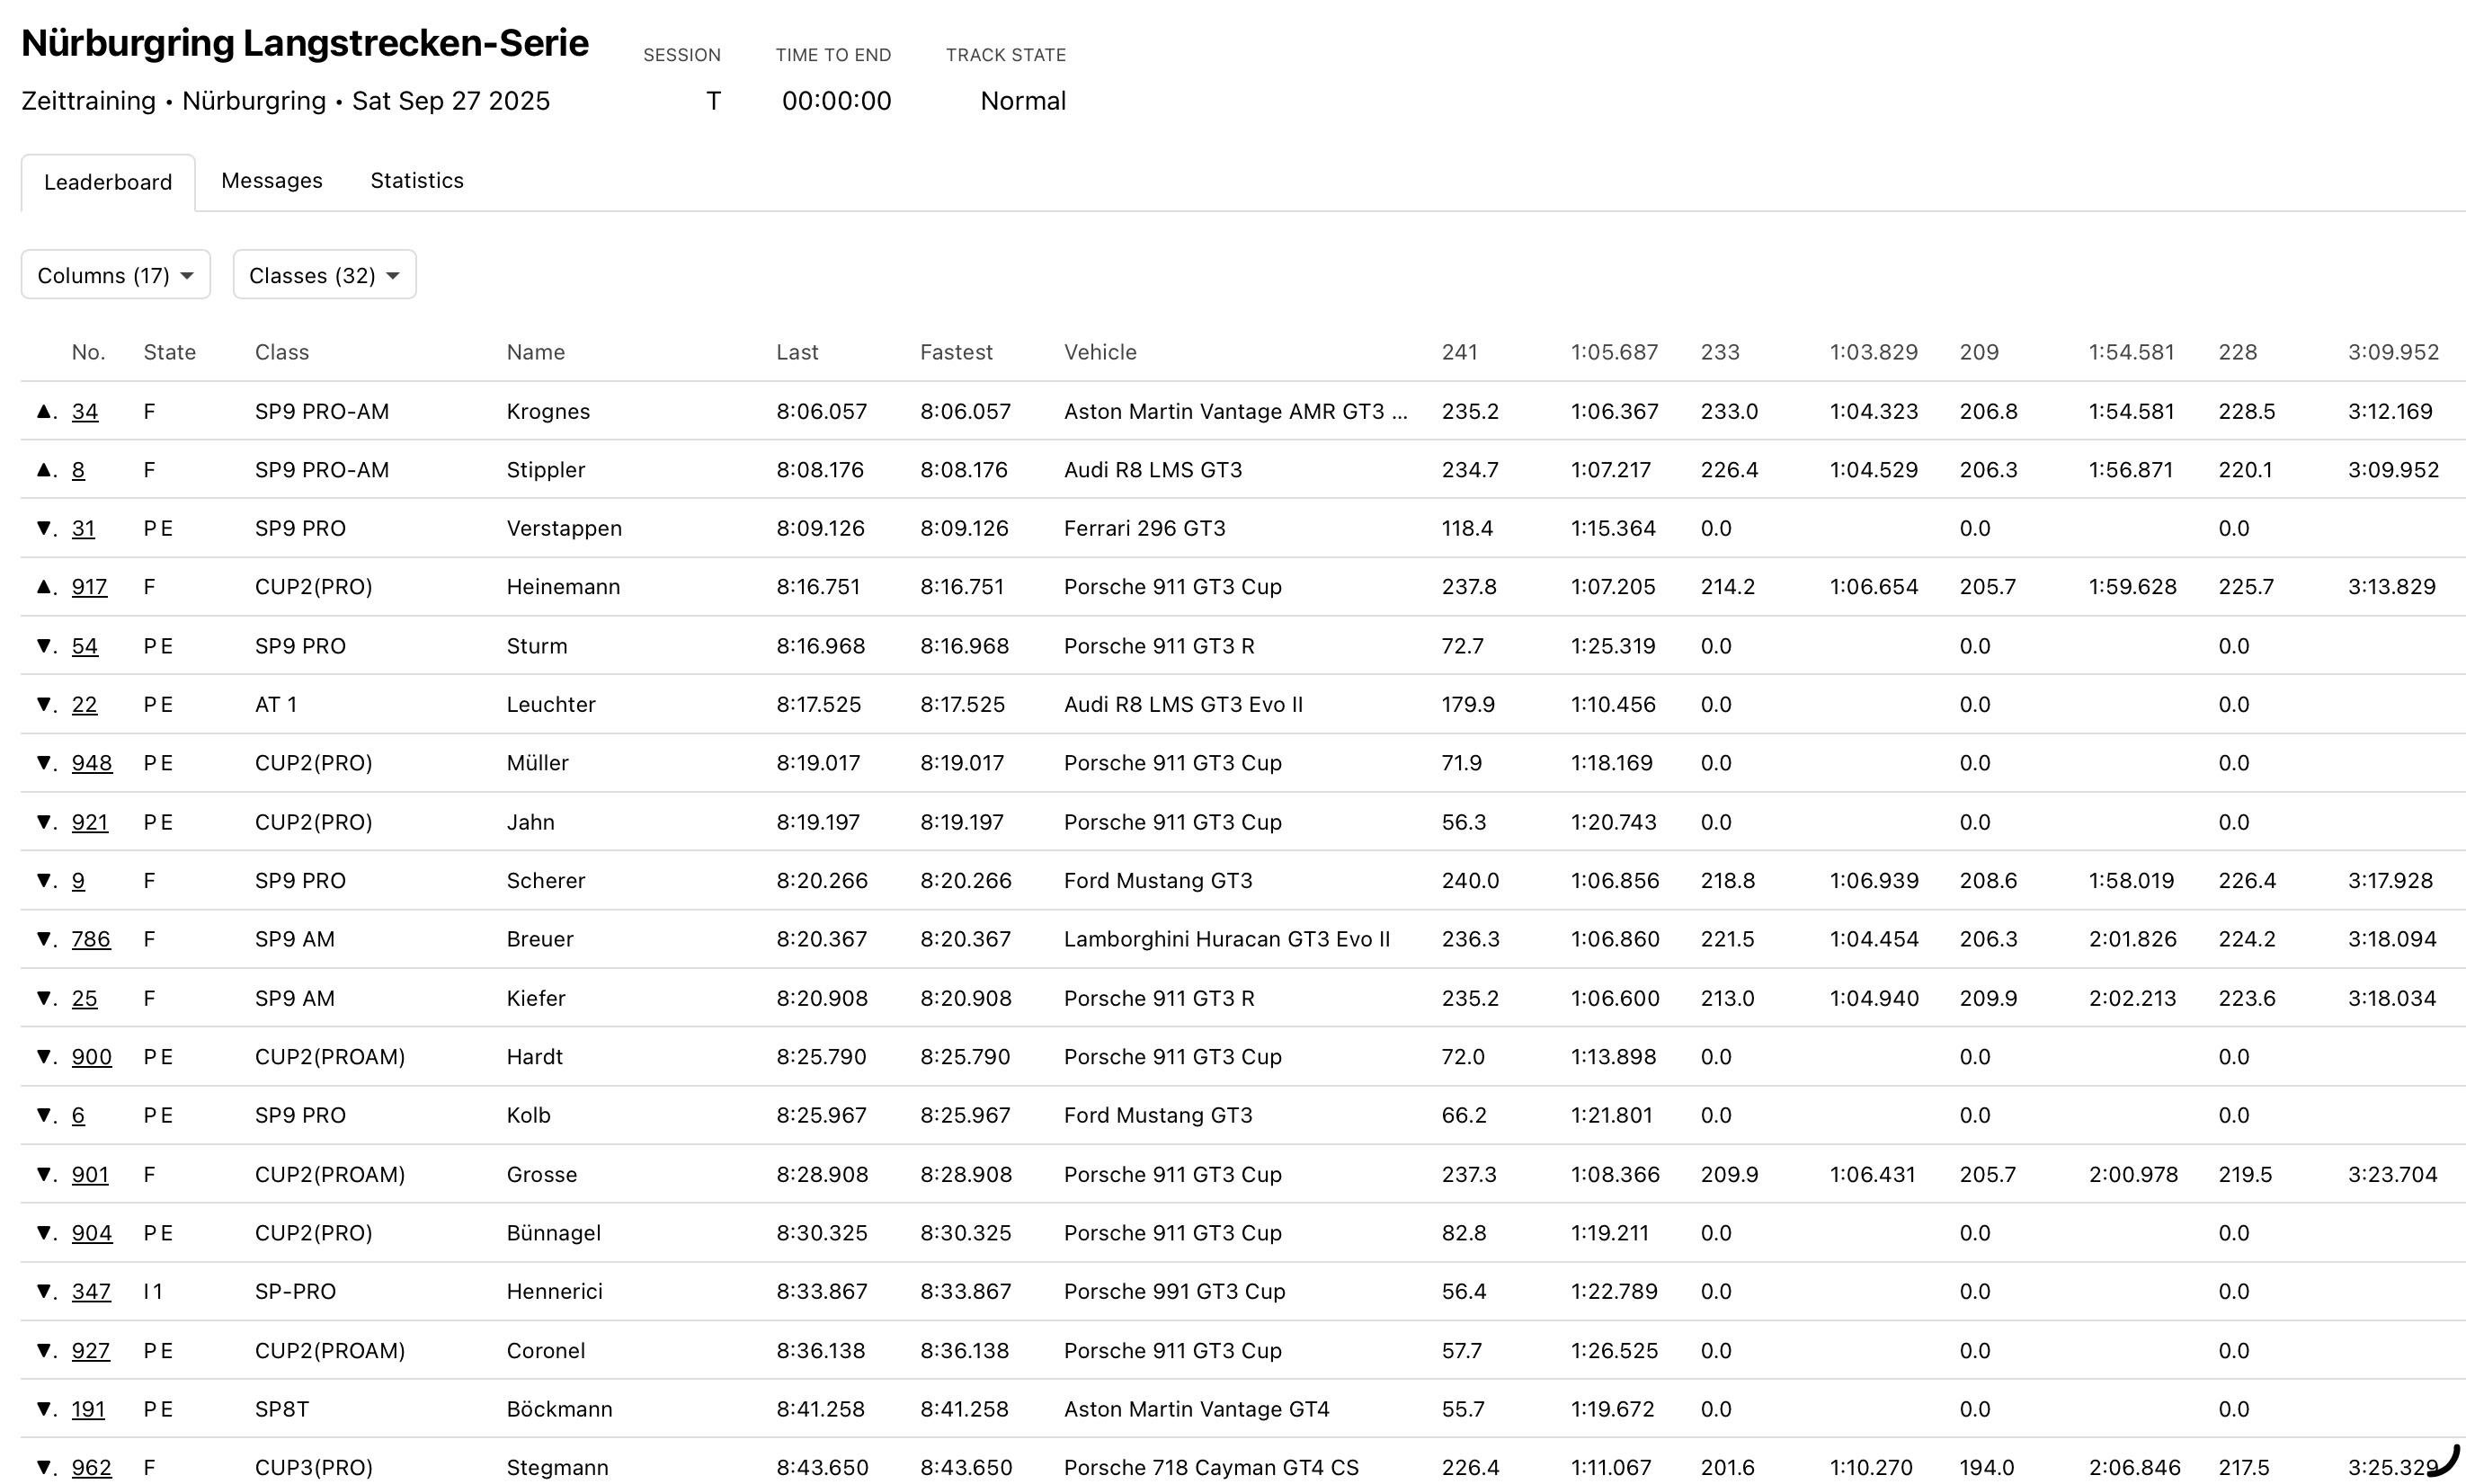Click the Class column header
Viewport: 2466px width, 1484px height.
[x=281, y=352]
